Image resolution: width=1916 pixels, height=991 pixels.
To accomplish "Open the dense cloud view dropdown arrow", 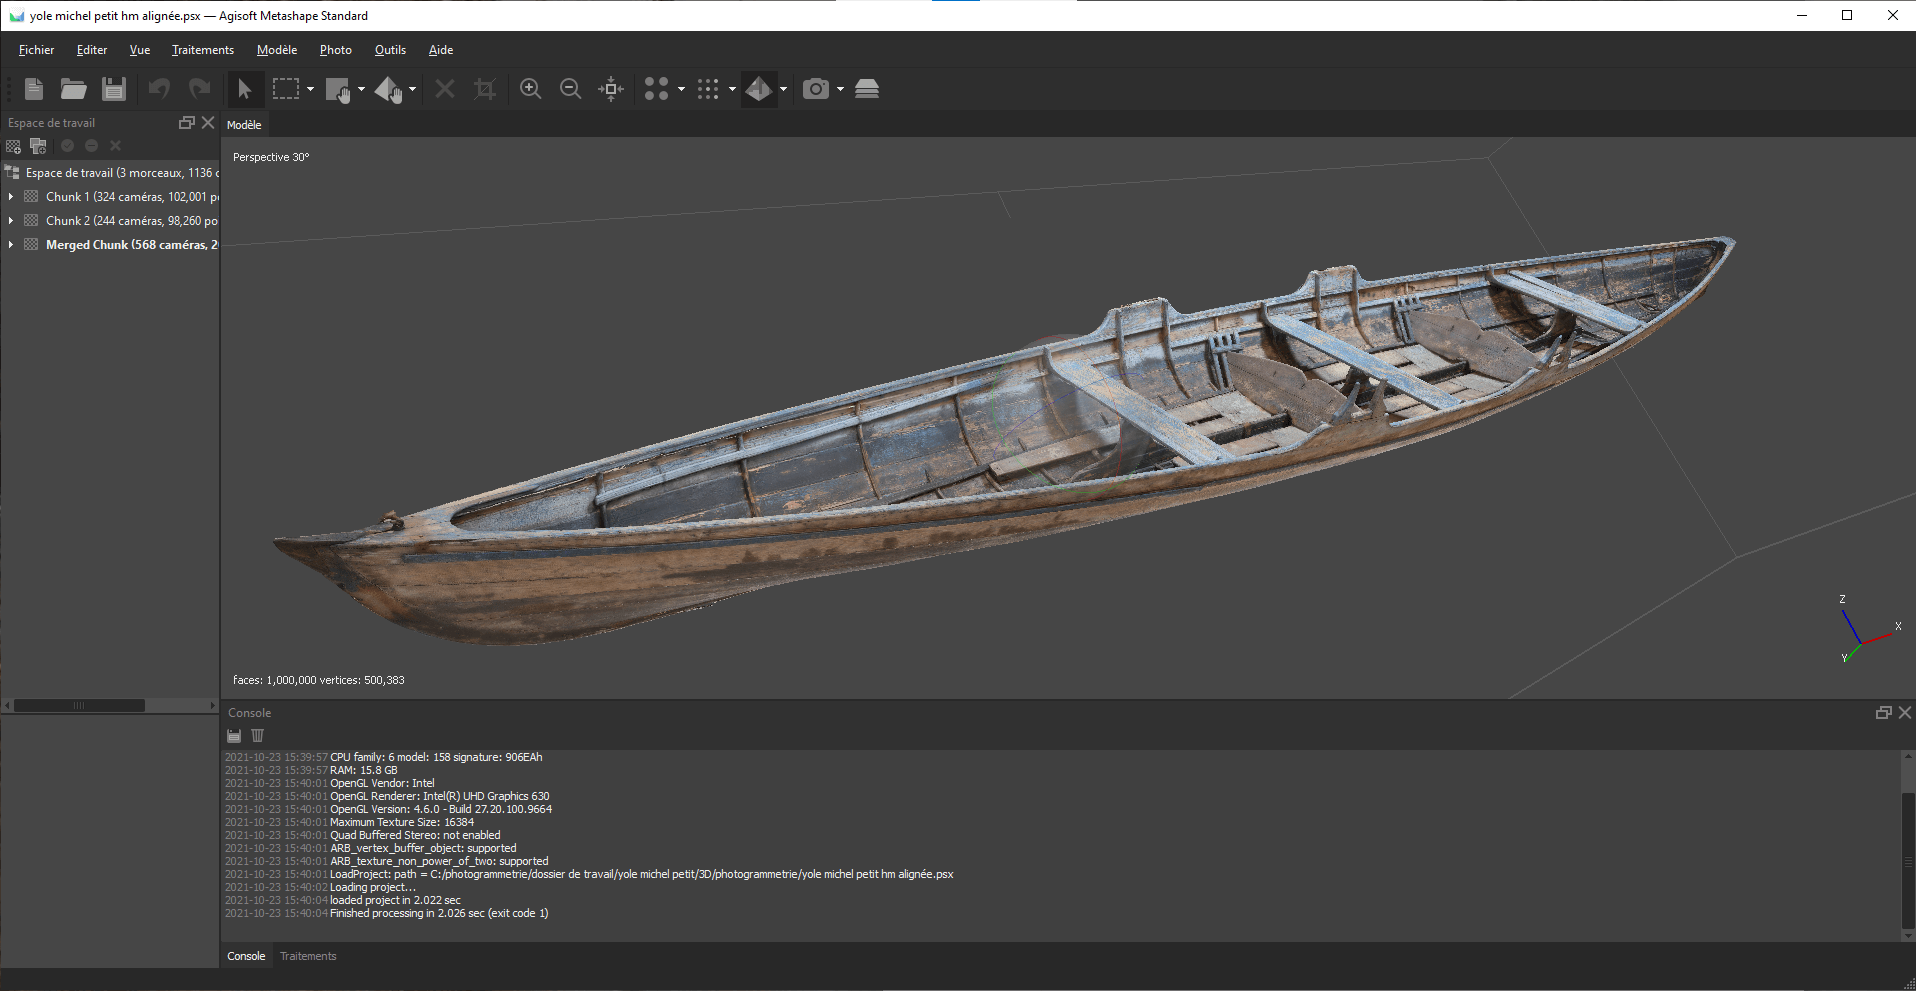I will (x=732, y=89).
